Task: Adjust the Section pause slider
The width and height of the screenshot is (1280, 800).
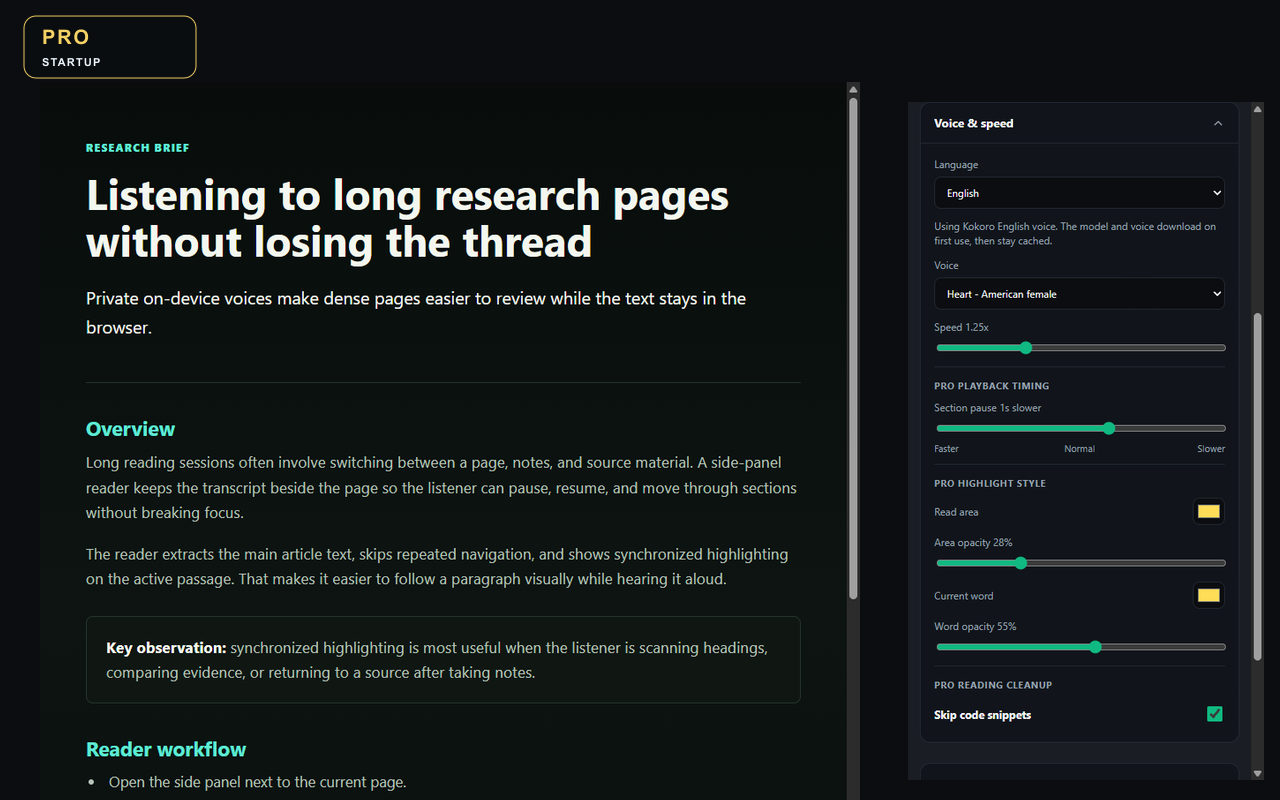Action: pos(1080,428)
